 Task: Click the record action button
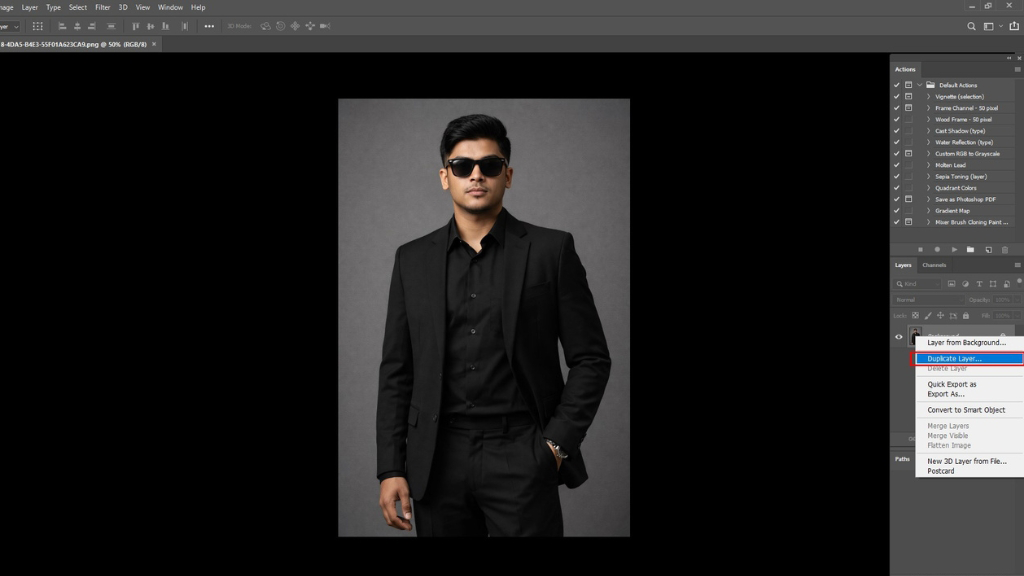point(937,249)
